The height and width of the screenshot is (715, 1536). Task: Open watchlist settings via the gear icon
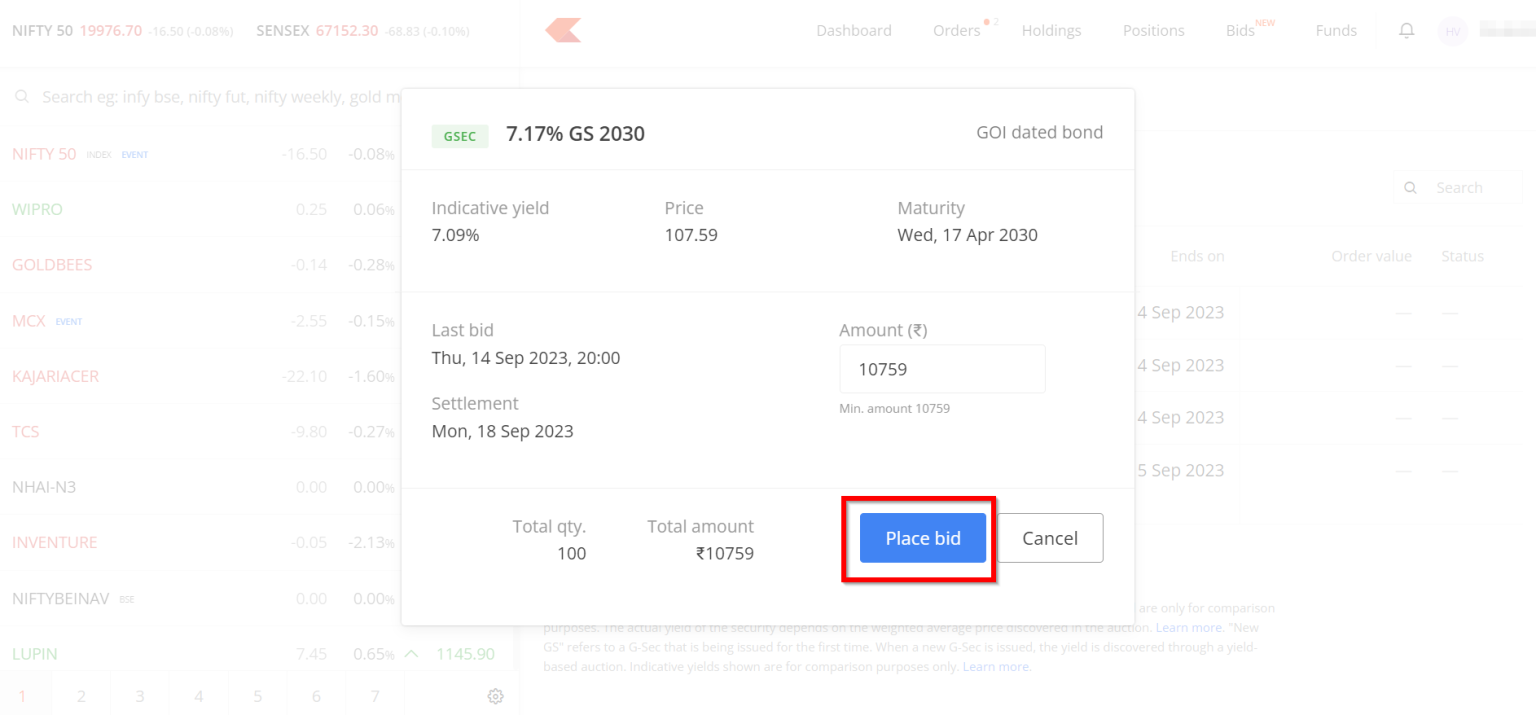(x=495, y=696)
